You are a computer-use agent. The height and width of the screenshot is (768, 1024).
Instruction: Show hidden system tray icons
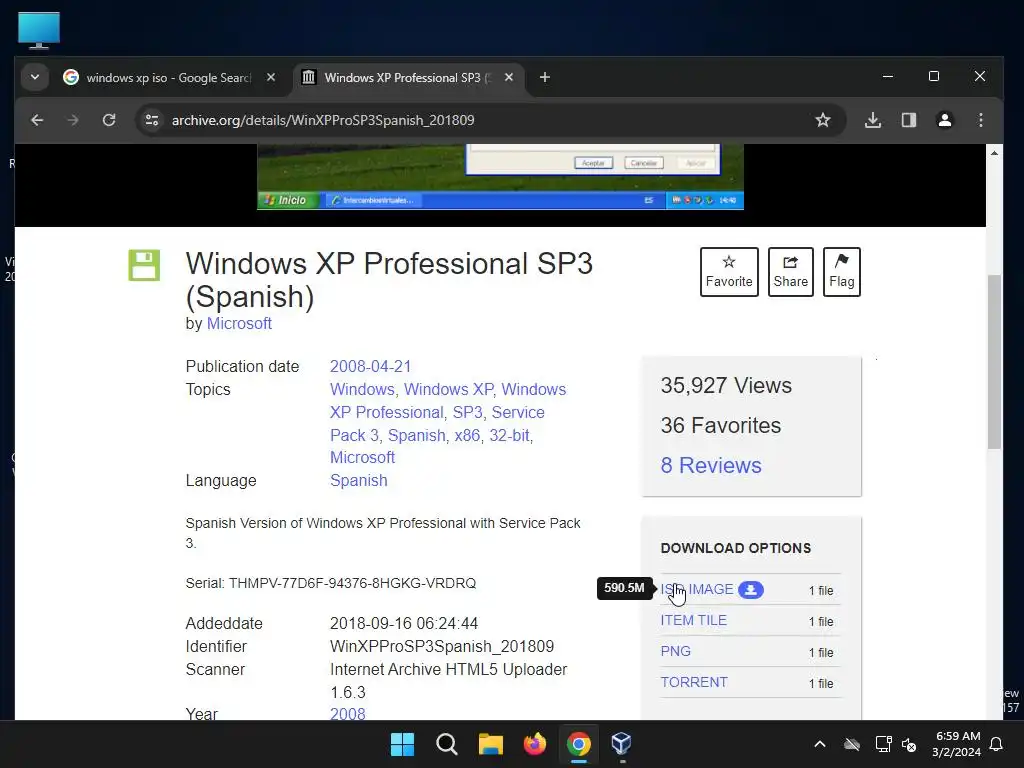click(x=820, y=744)
